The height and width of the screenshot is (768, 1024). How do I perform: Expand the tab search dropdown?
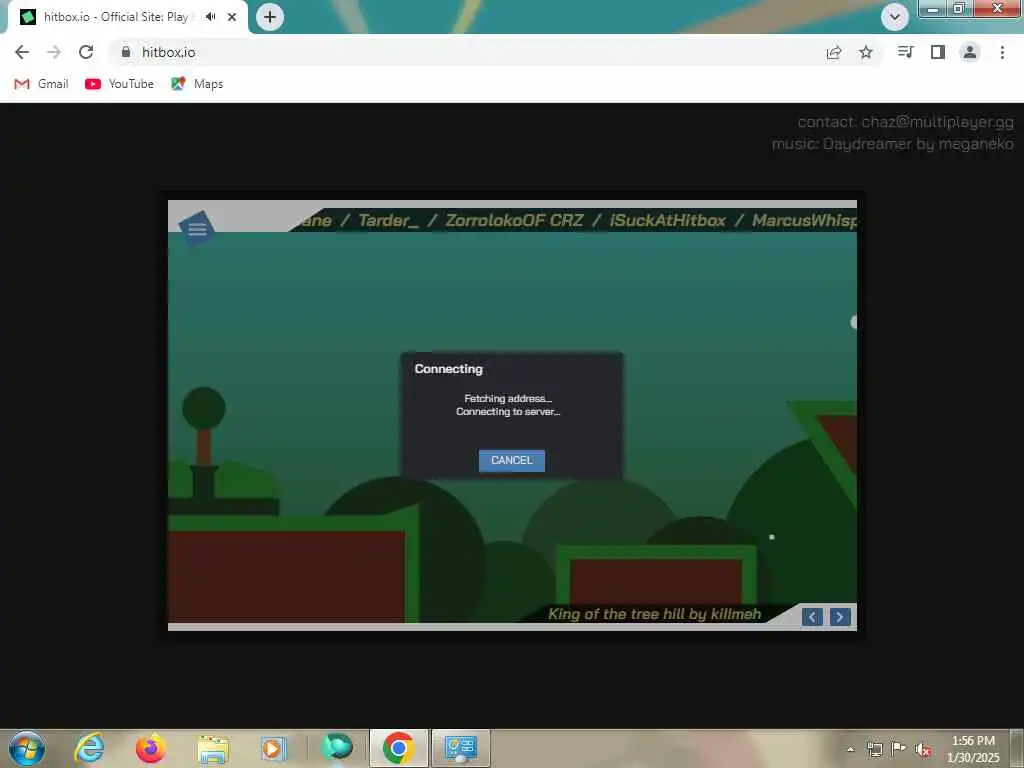point(894,17)
